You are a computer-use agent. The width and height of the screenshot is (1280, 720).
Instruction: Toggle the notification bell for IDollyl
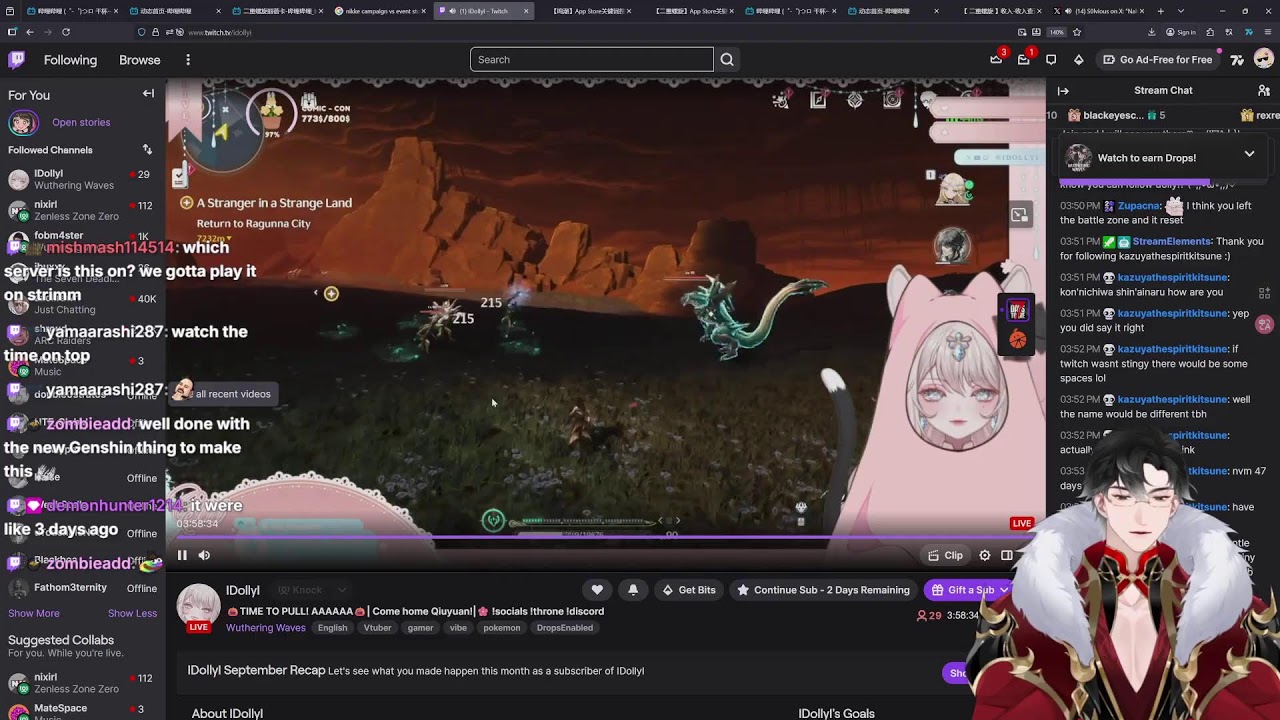[x=633, y=590]
